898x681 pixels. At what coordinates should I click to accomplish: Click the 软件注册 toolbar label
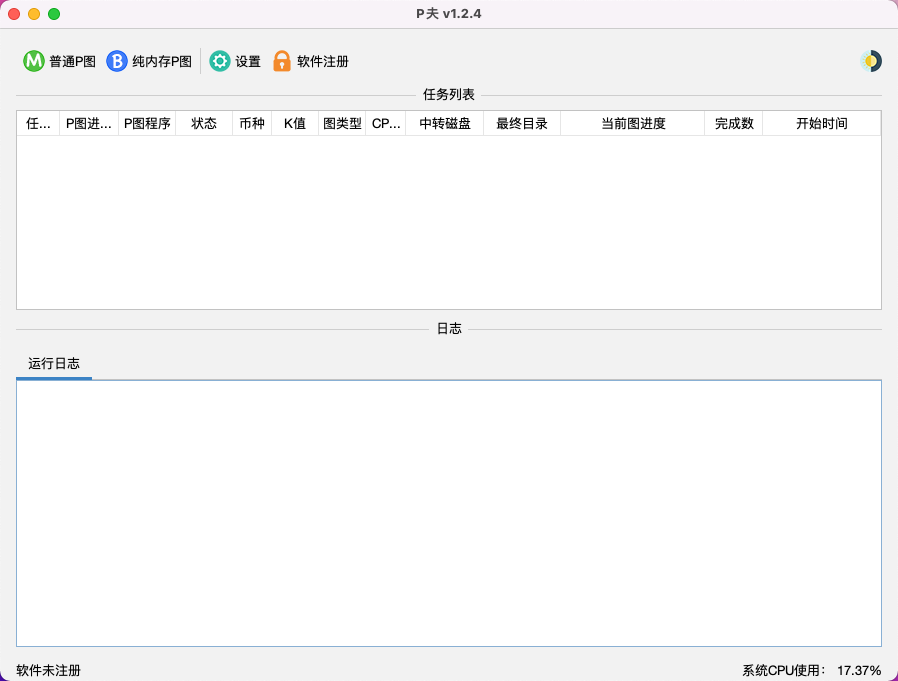click(323, 62)
